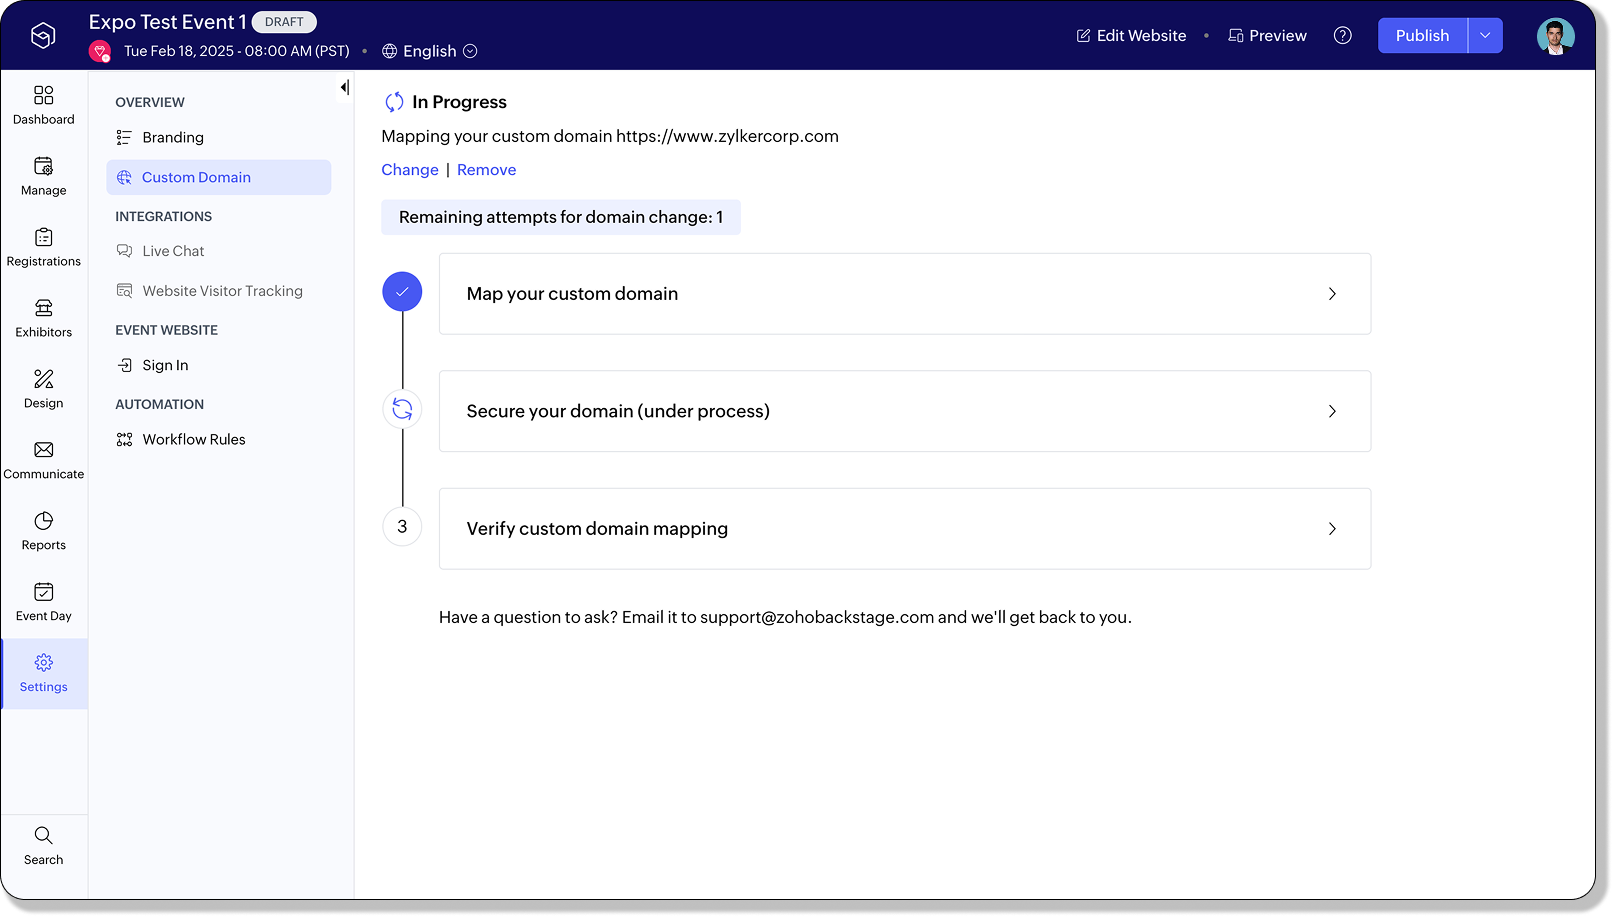Click the https://www.zylkercorp.com domain text

click(727, 137)
